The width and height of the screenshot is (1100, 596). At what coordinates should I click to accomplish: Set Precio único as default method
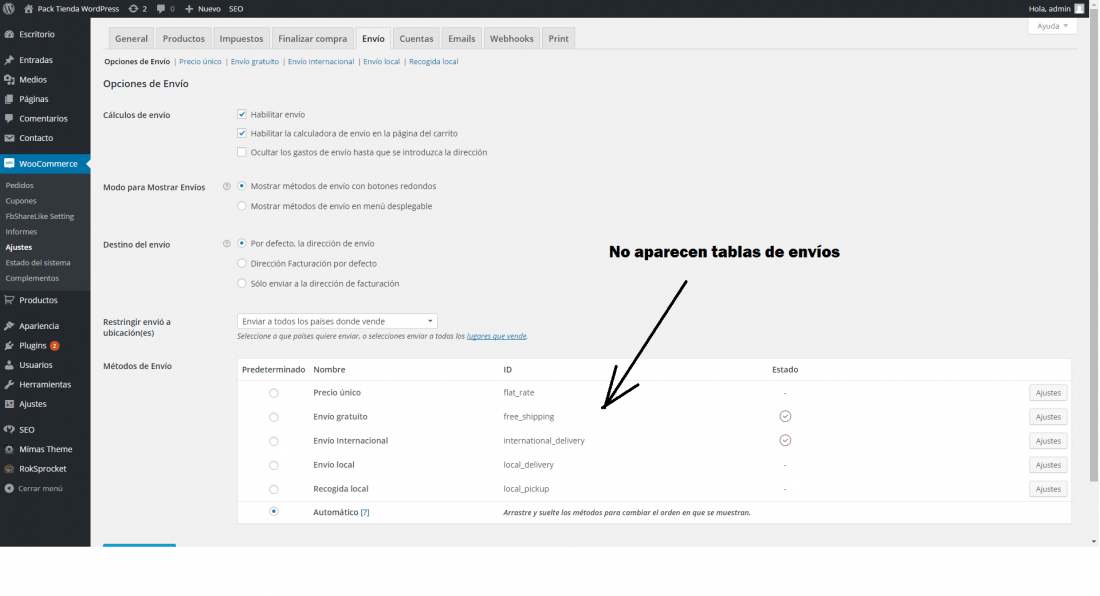point(274,393)
